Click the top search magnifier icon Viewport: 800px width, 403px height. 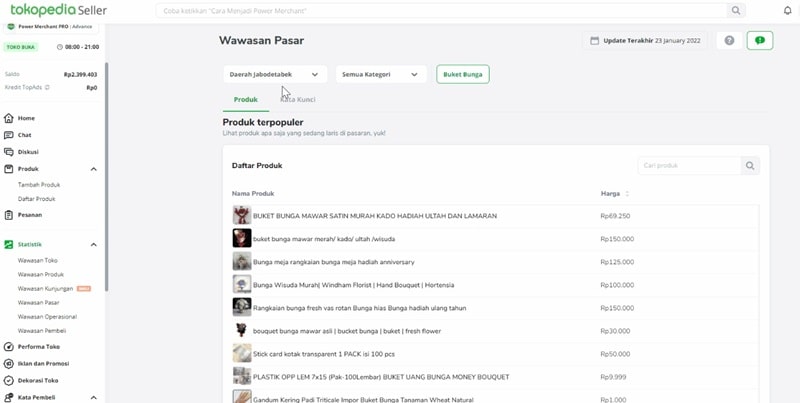pyautogui.click(x=736, y=10)
